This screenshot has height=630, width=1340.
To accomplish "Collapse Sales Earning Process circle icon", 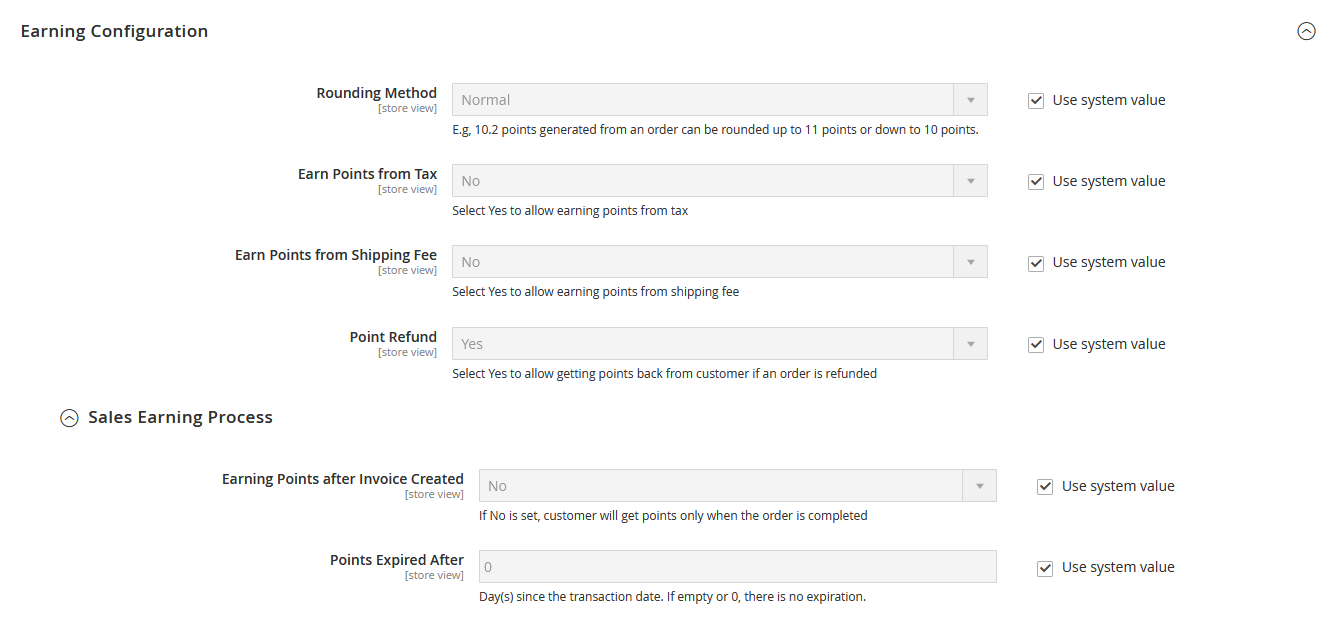I will point(69,418).
